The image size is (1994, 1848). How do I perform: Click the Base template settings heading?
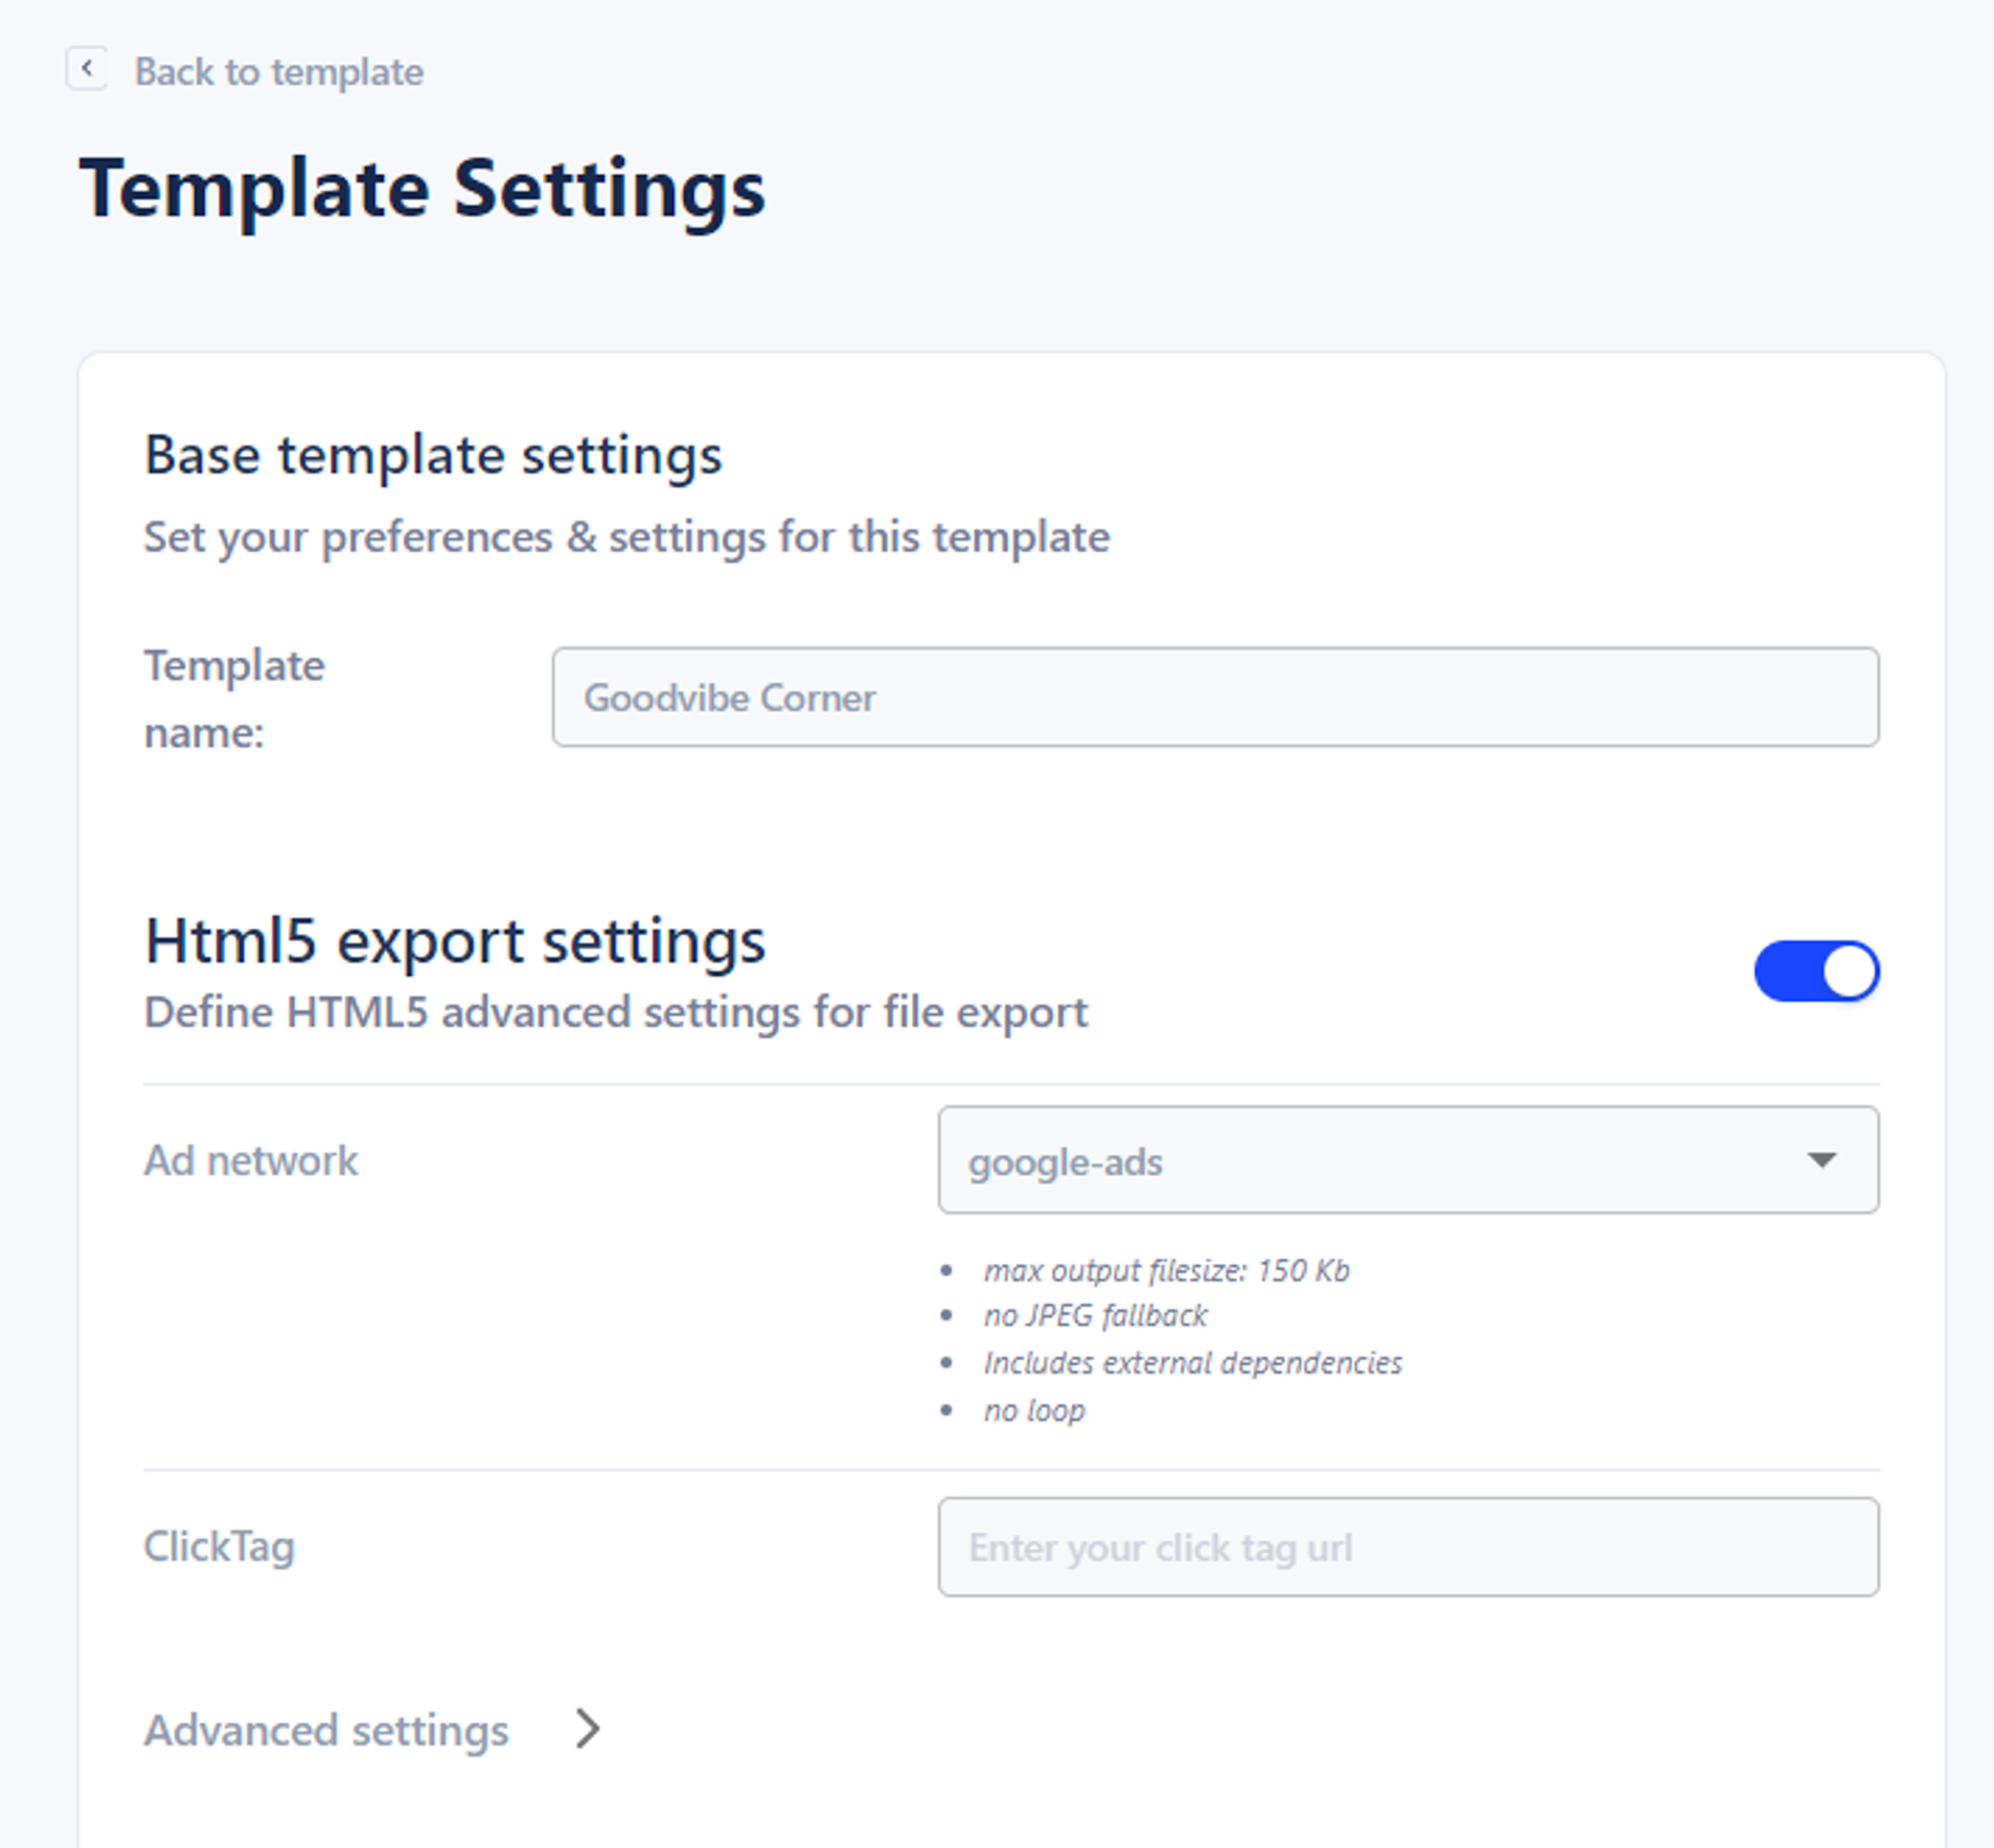[433, 456]
